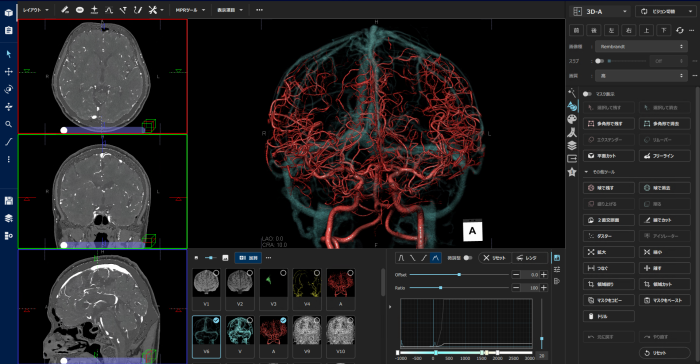700x364 pixels.
Task: Check the V3 thumbnail checkbox
Action: coord(283,273)
